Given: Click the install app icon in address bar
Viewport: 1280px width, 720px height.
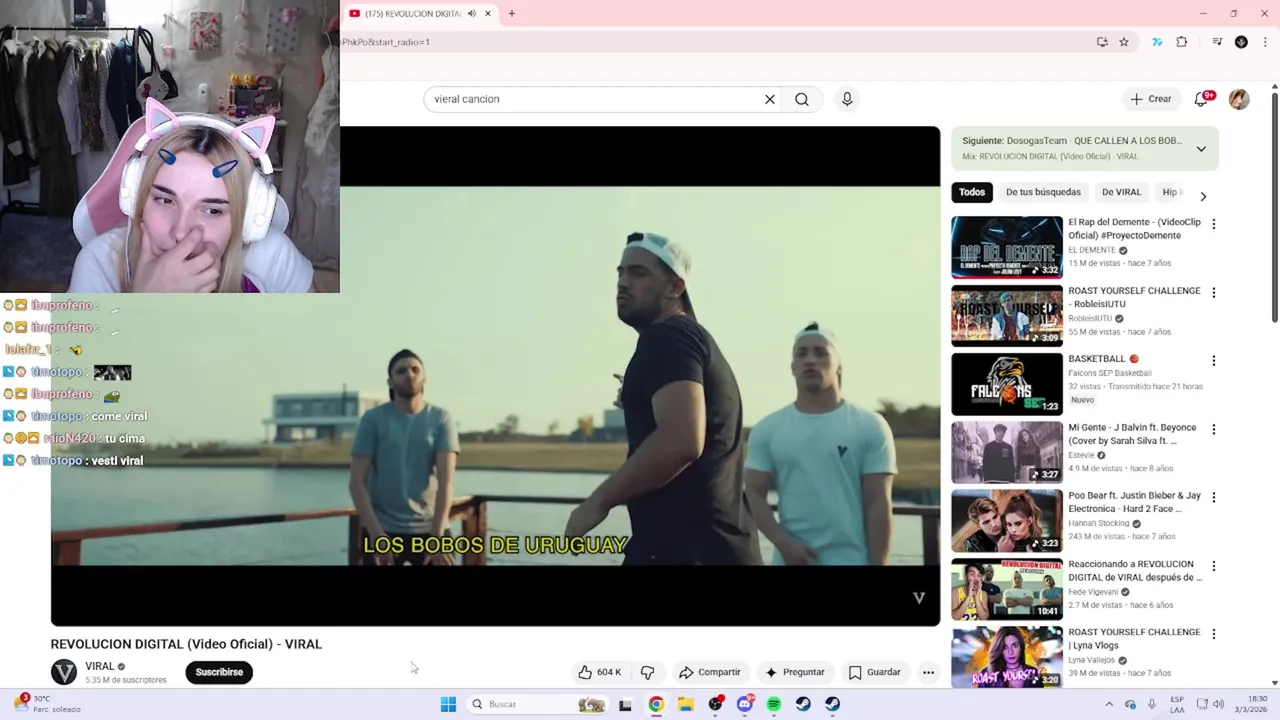Looking at the screenshot, I should pos(1102,42).
